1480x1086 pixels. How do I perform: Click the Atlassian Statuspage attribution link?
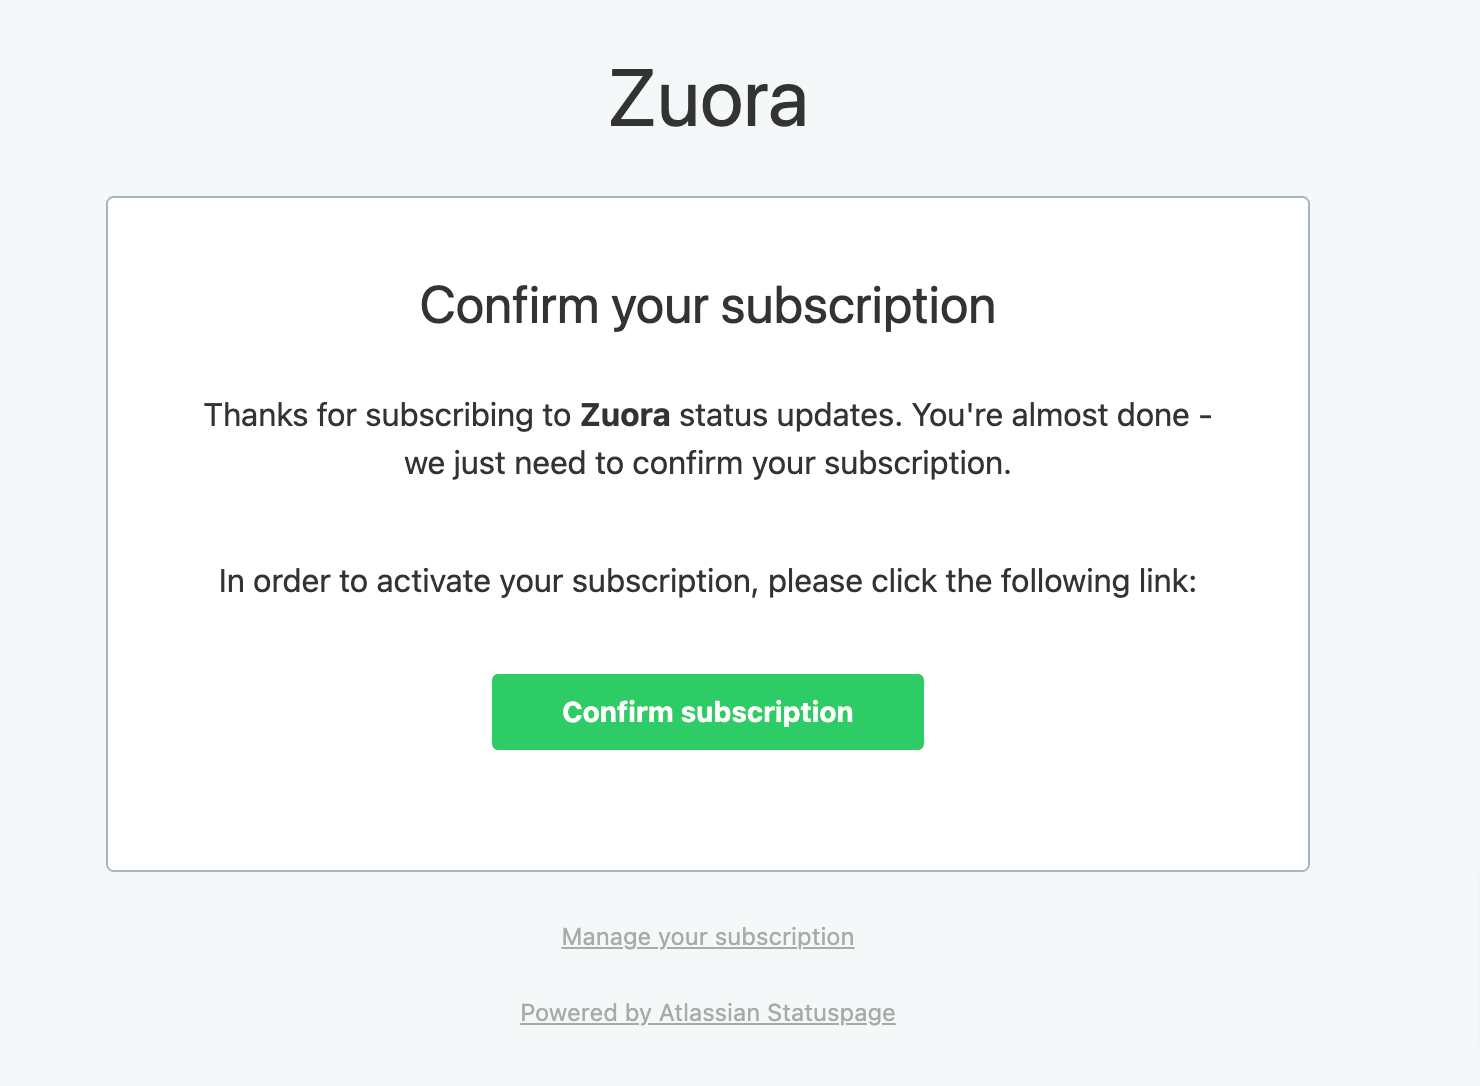tap(707, 1013)
